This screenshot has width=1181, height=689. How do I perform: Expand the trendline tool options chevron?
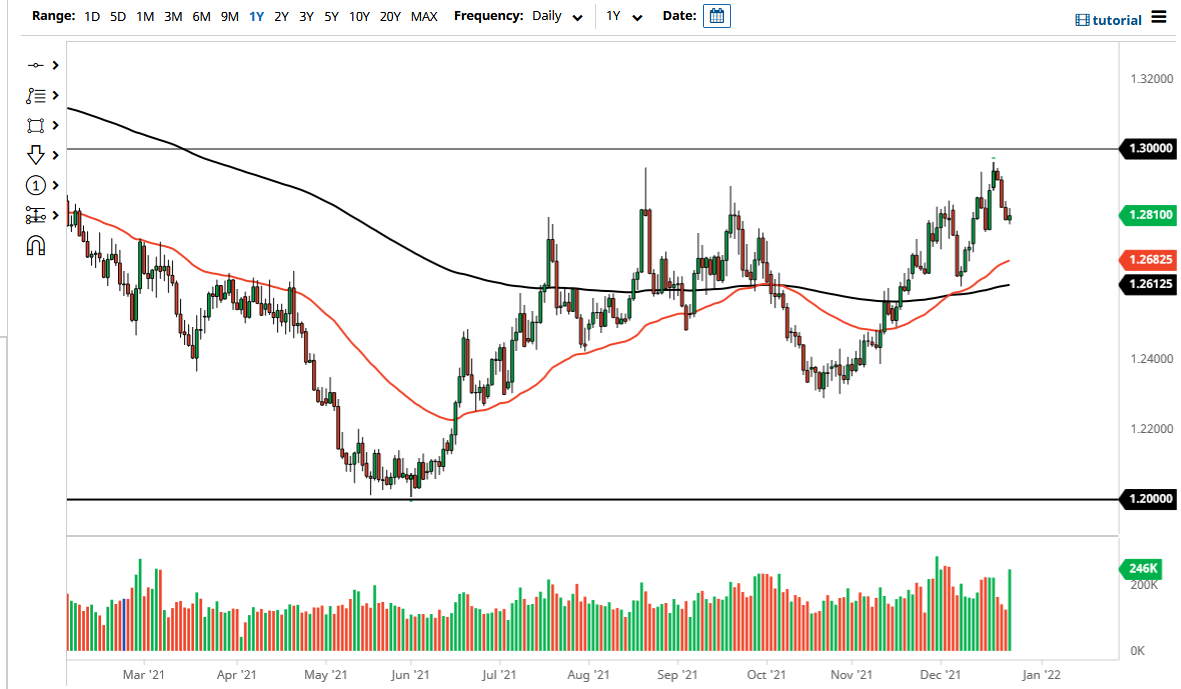(x=55, y=64)
